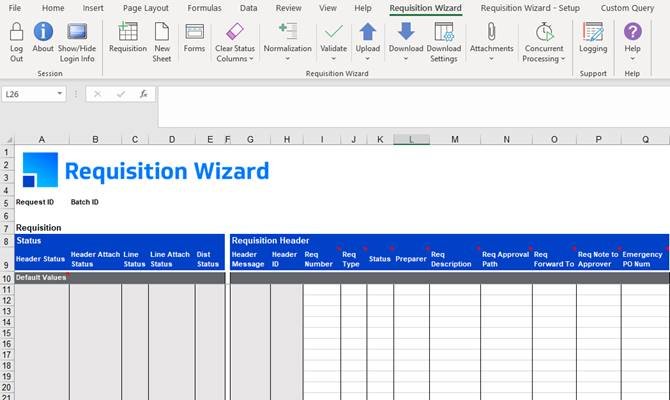Screen dimensions: 670x400
Task: Click the Log Out padlock icon
Action: [x=16, y=31]
